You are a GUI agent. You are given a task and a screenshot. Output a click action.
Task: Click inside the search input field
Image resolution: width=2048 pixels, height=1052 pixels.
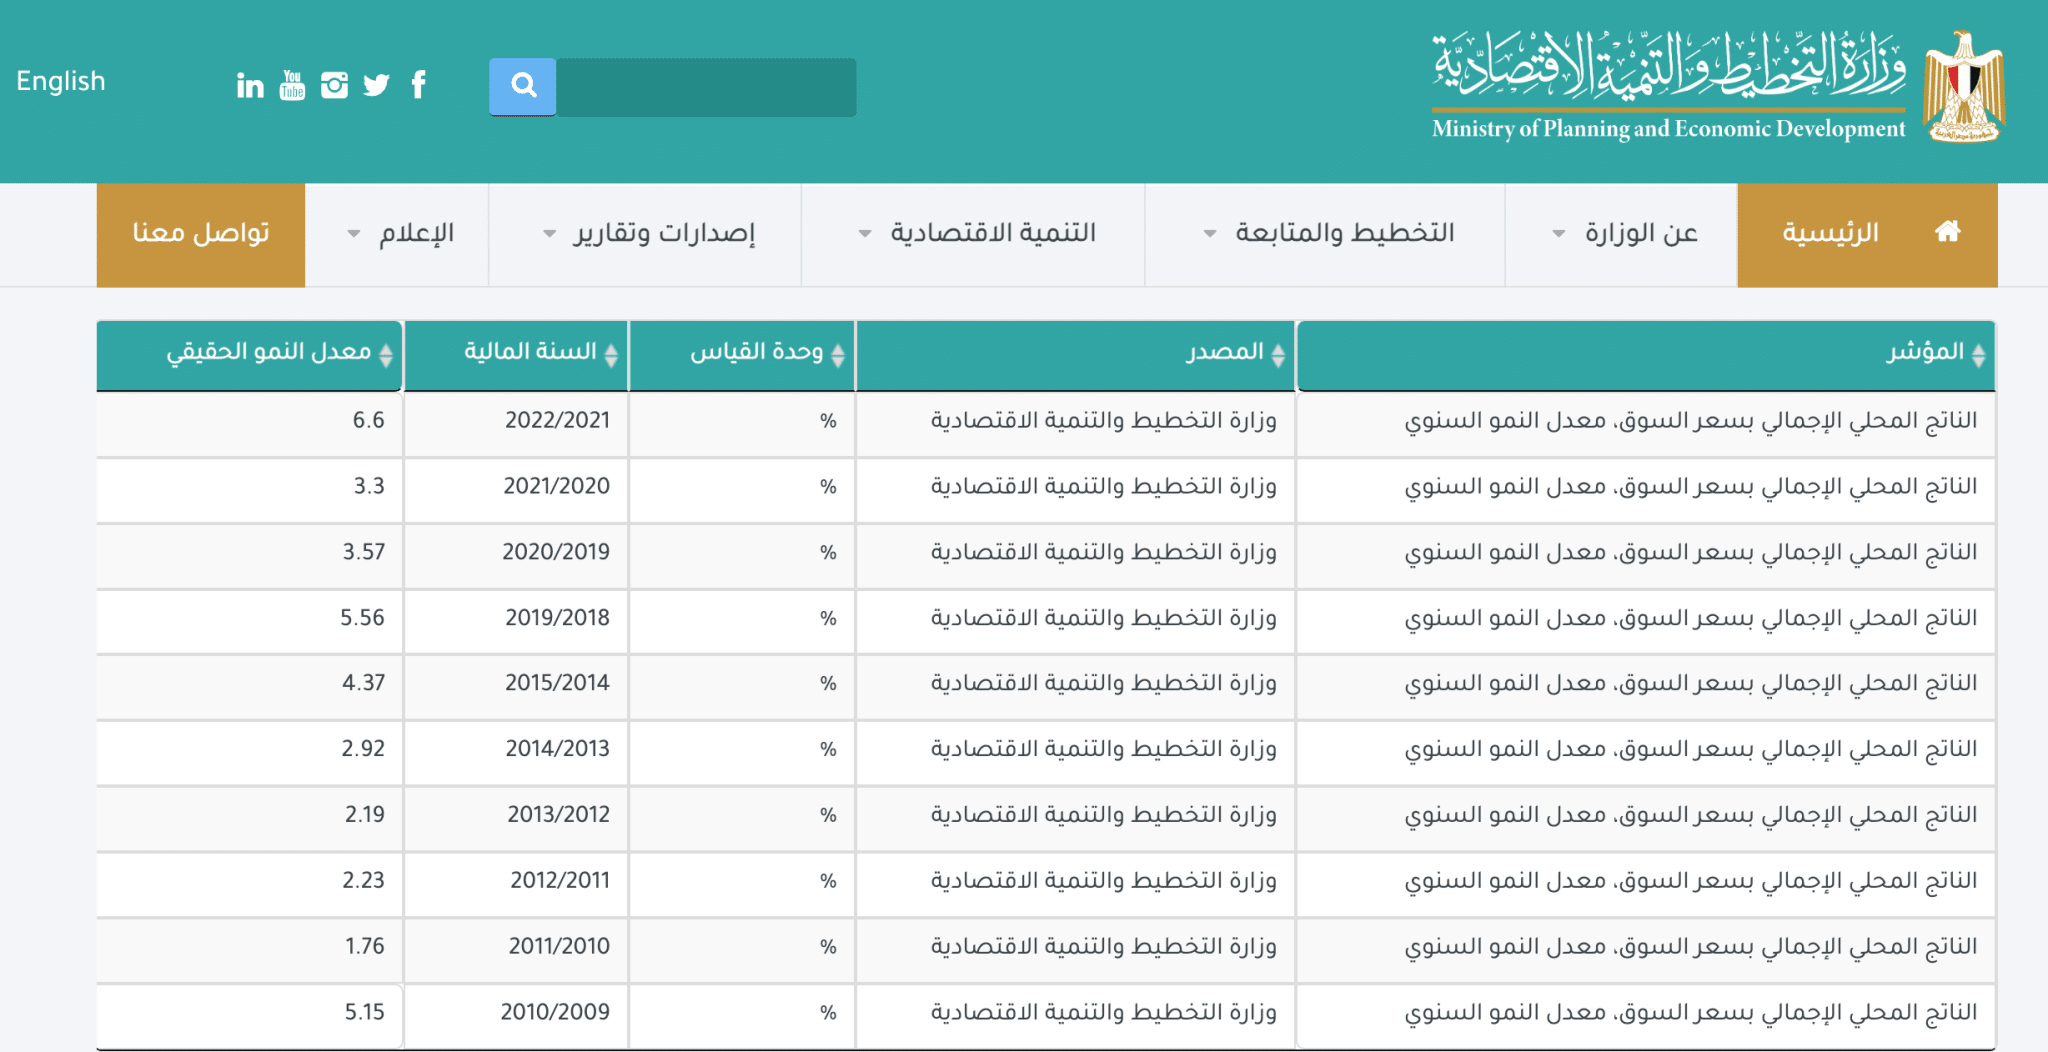pyautogui.click(x=705, y=86)
